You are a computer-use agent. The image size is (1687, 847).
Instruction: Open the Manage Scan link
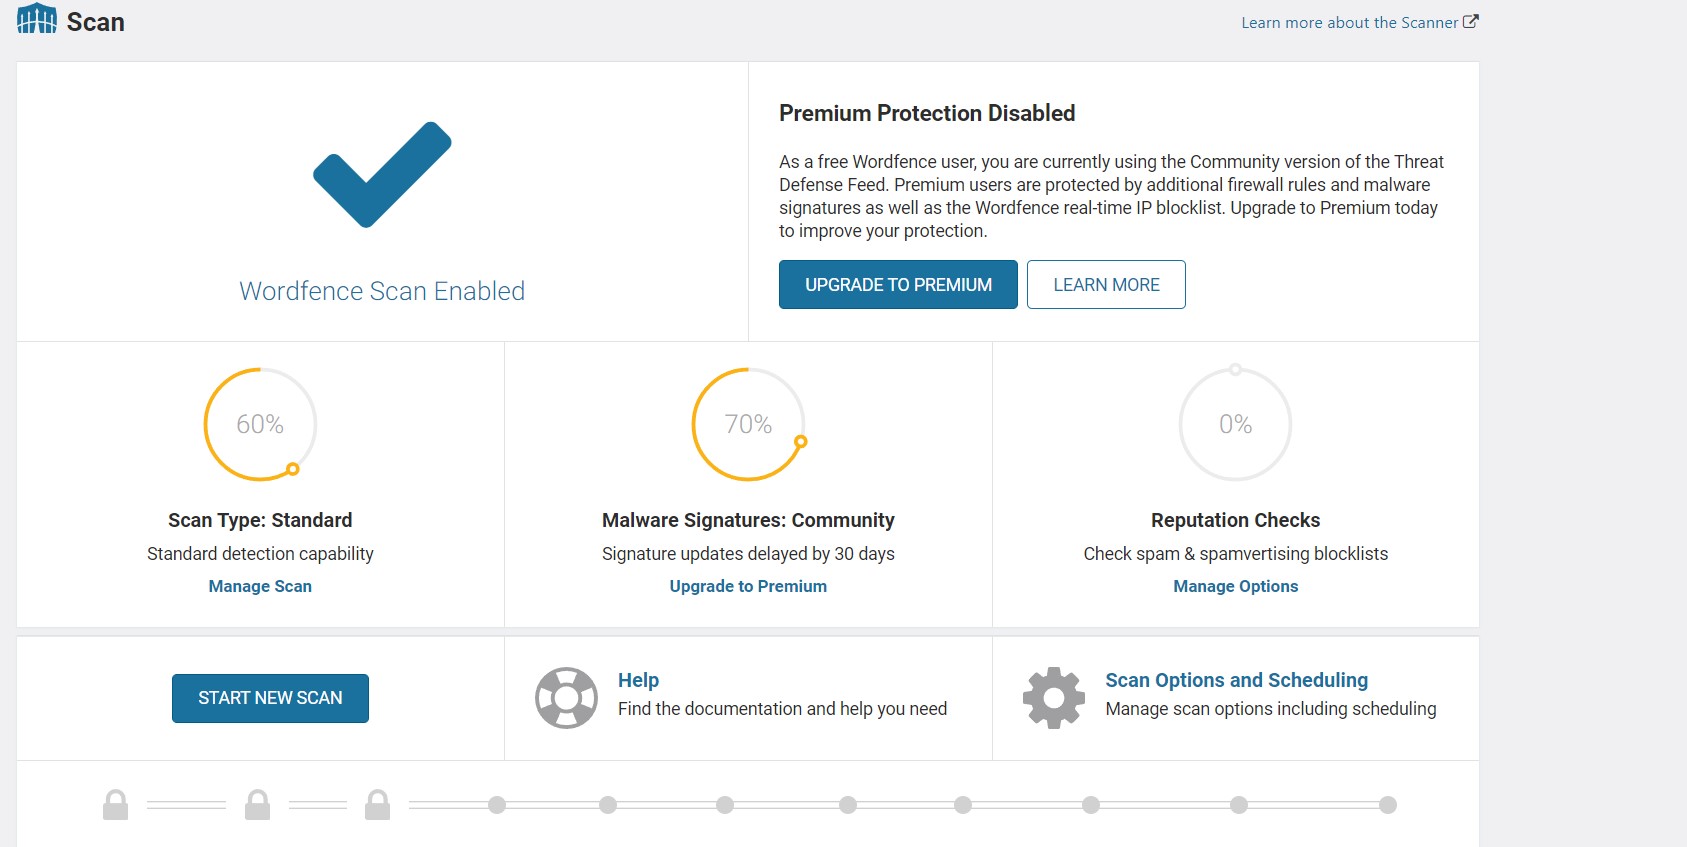pyautogui.click(x=260, y=586)
